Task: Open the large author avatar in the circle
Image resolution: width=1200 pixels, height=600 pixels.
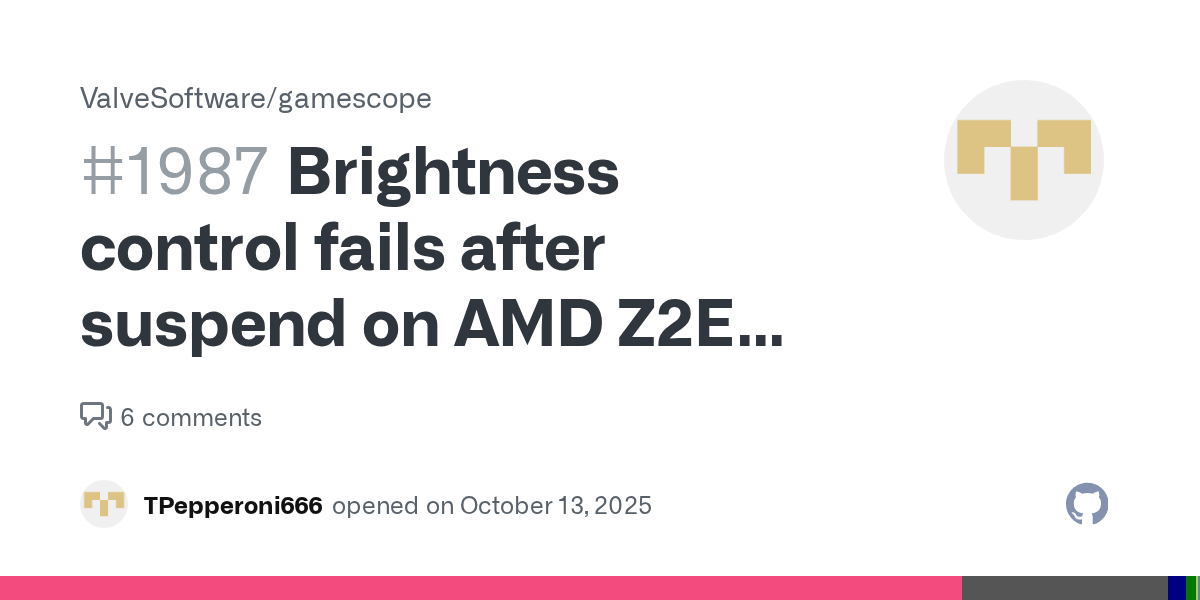Action: pos(1023,160)
